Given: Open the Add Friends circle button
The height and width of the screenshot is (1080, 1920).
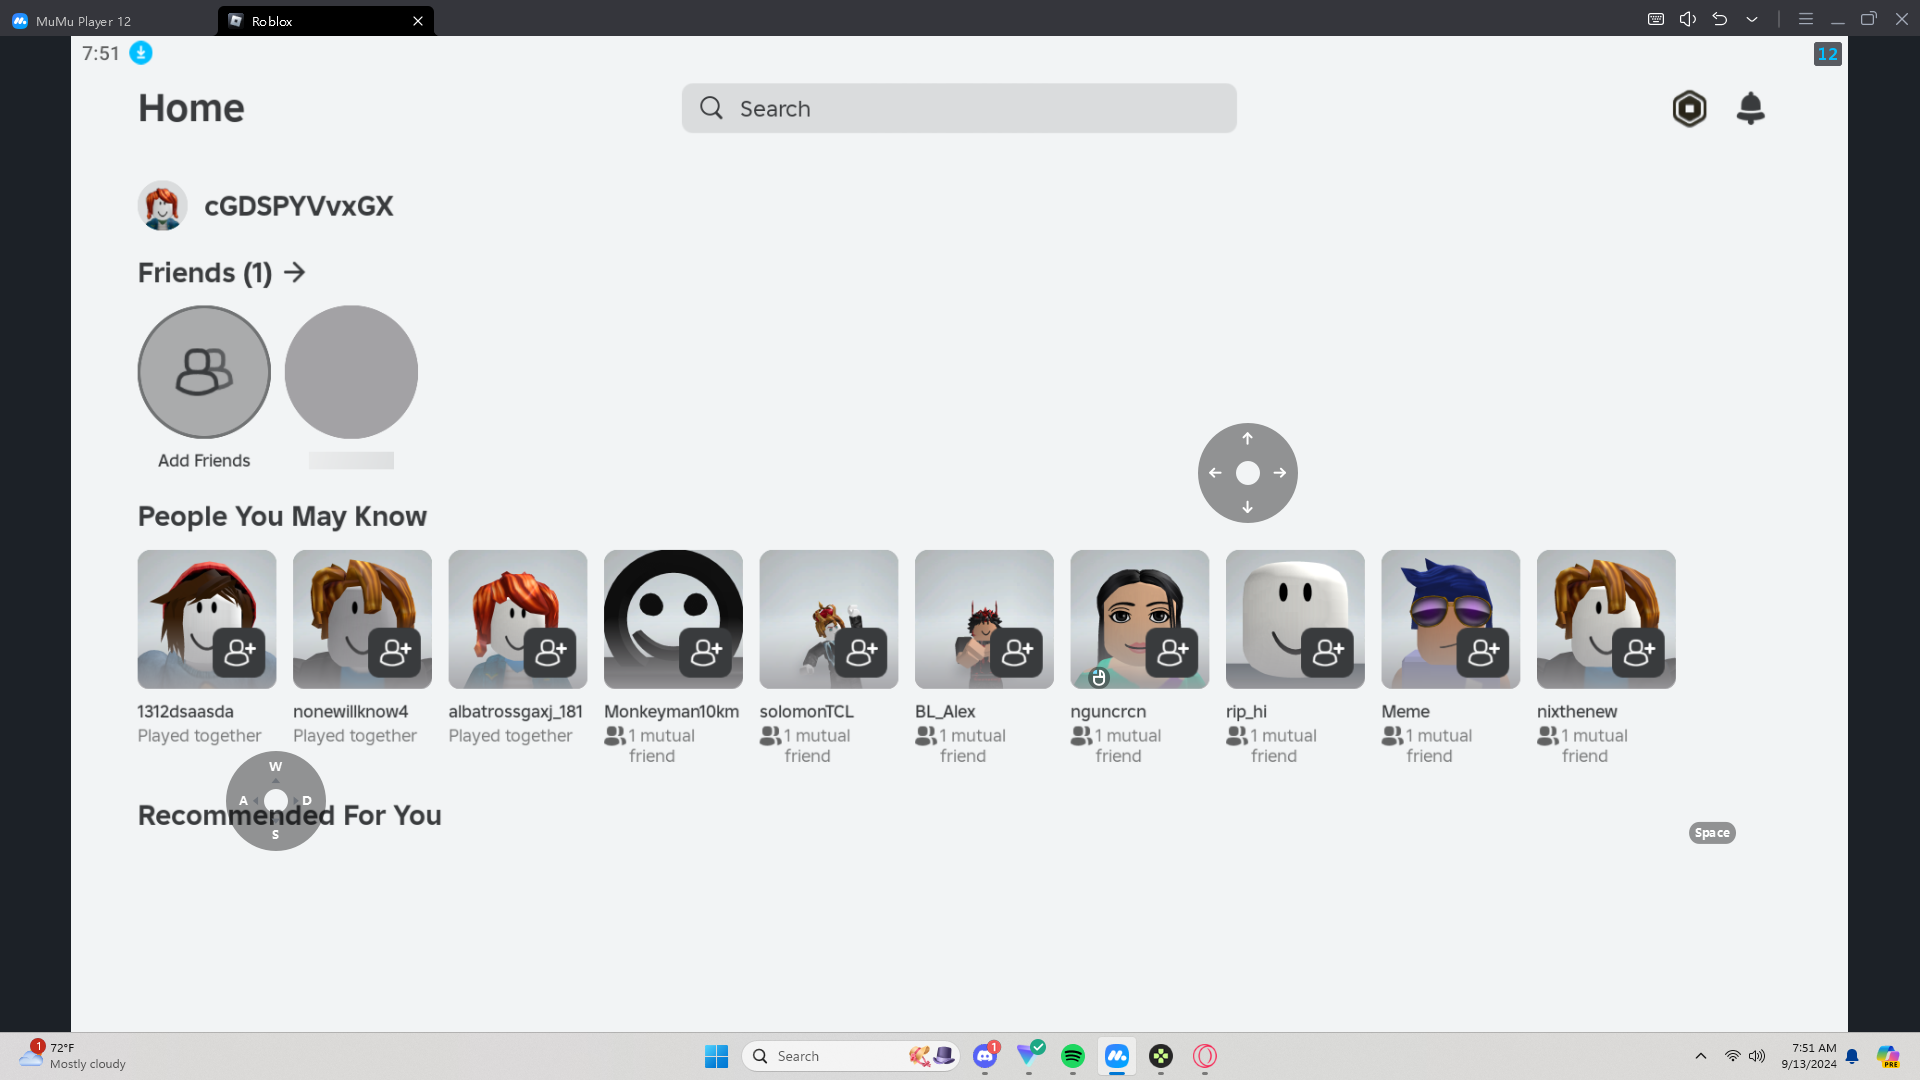Looking at the screenshot, I should click(x=204, y=372).
